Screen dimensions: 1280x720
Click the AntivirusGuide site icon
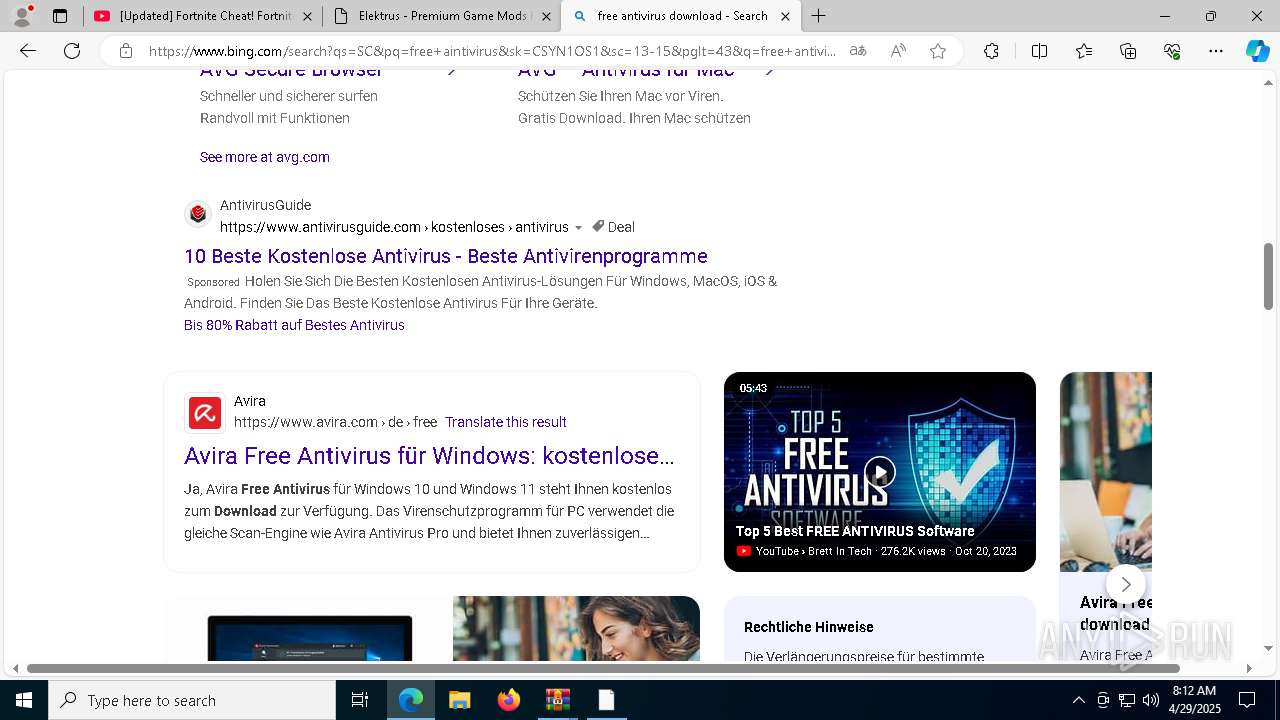point(198,214)
